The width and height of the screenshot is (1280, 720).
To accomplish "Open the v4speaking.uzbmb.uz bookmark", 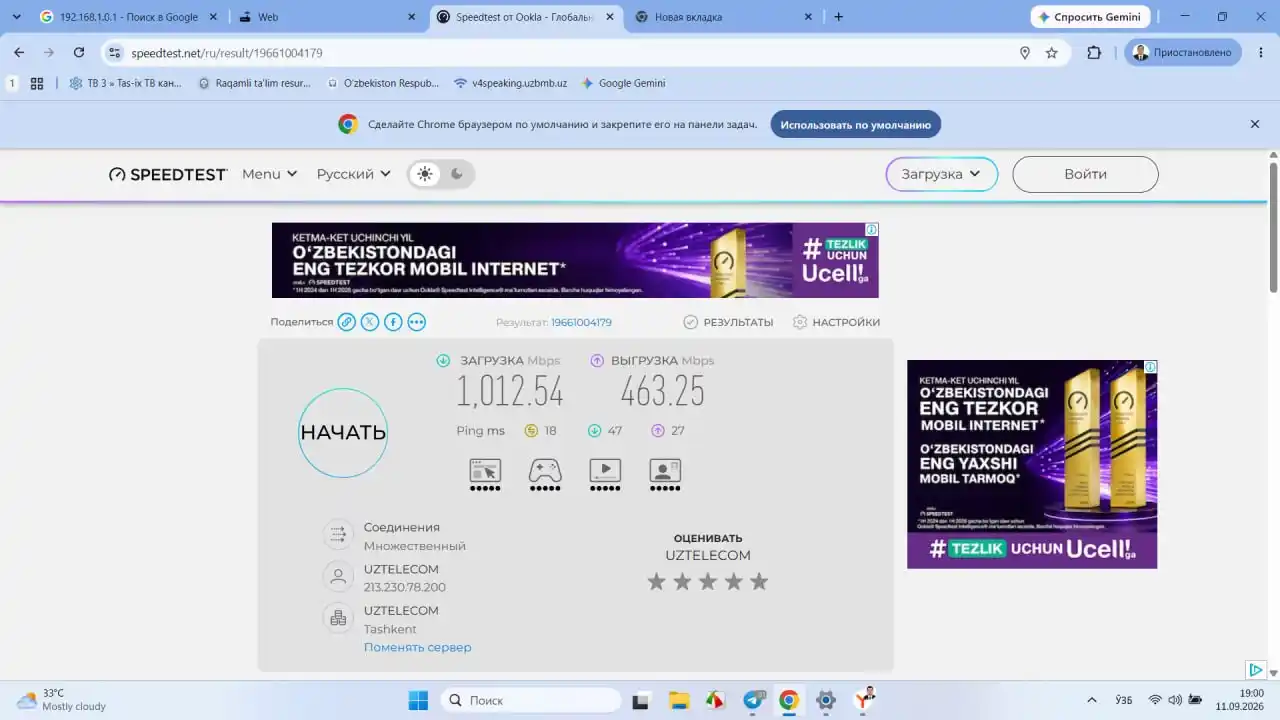I will tap(511, 83).
